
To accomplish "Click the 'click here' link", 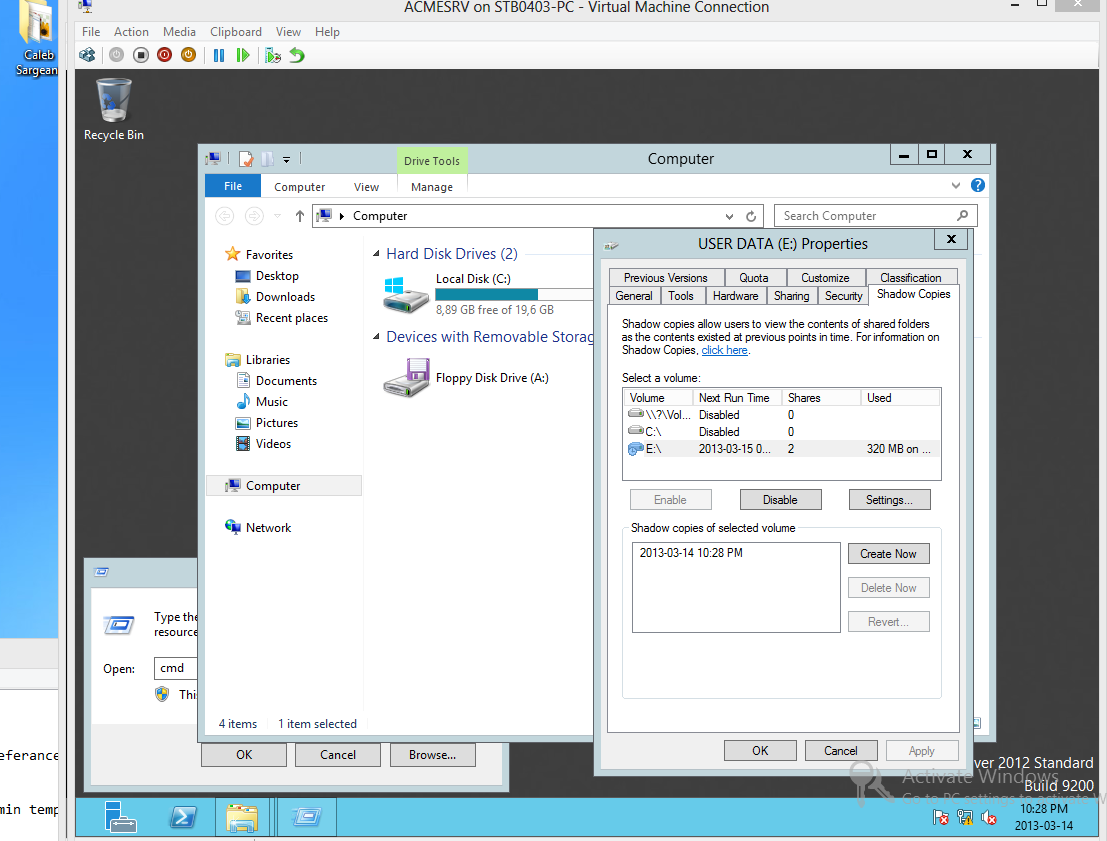I will (724, 350).
